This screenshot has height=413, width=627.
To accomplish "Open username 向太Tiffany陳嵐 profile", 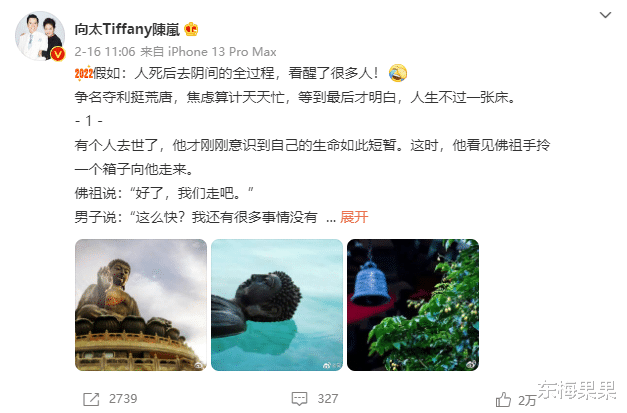I will pos(127,29).
